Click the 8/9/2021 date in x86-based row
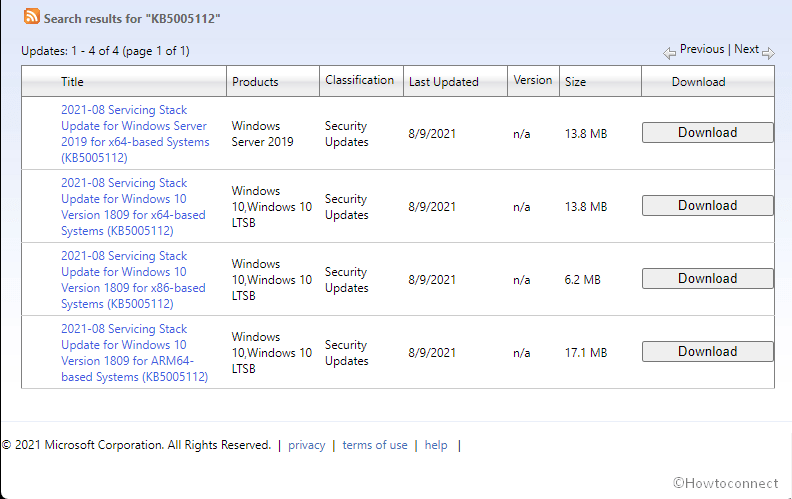 (x=432, y=280)
